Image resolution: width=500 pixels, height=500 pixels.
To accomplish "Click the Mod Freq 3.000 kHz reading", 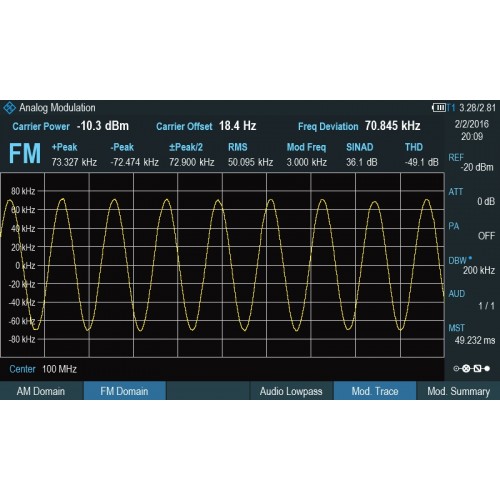I will [307, 155].
